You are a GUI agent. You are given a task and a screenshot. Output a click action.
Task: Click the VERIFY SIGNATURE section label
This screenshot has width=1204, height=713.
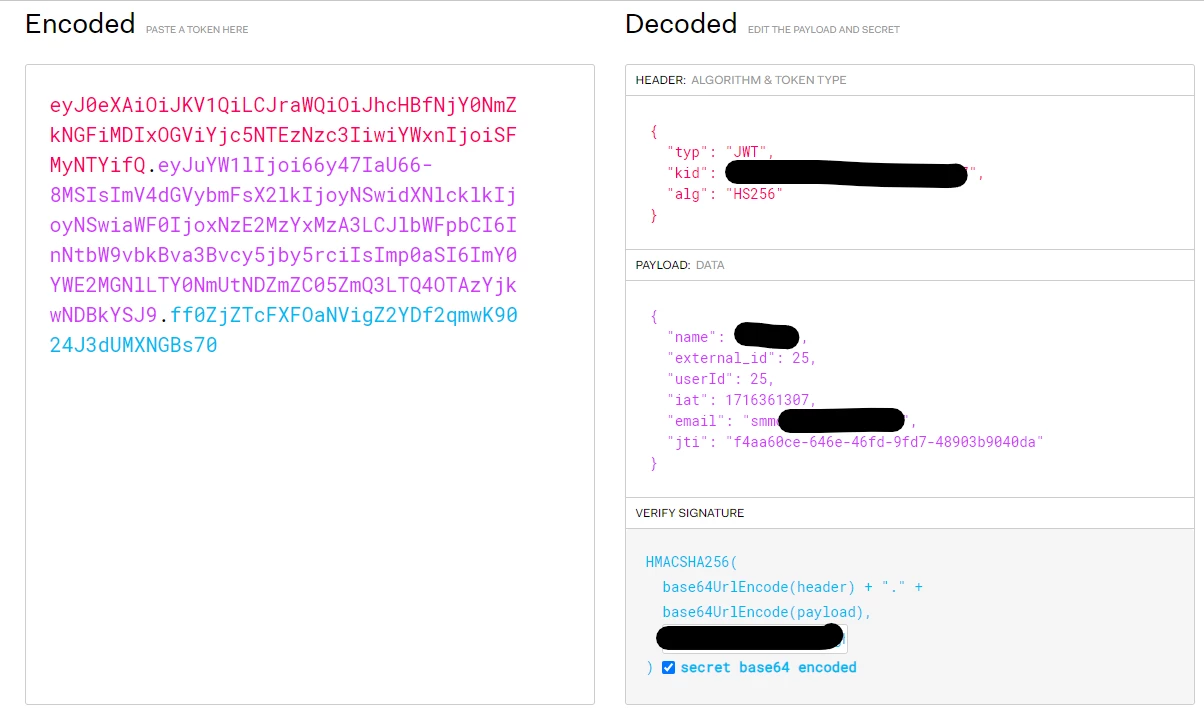[x=690, y=513]
